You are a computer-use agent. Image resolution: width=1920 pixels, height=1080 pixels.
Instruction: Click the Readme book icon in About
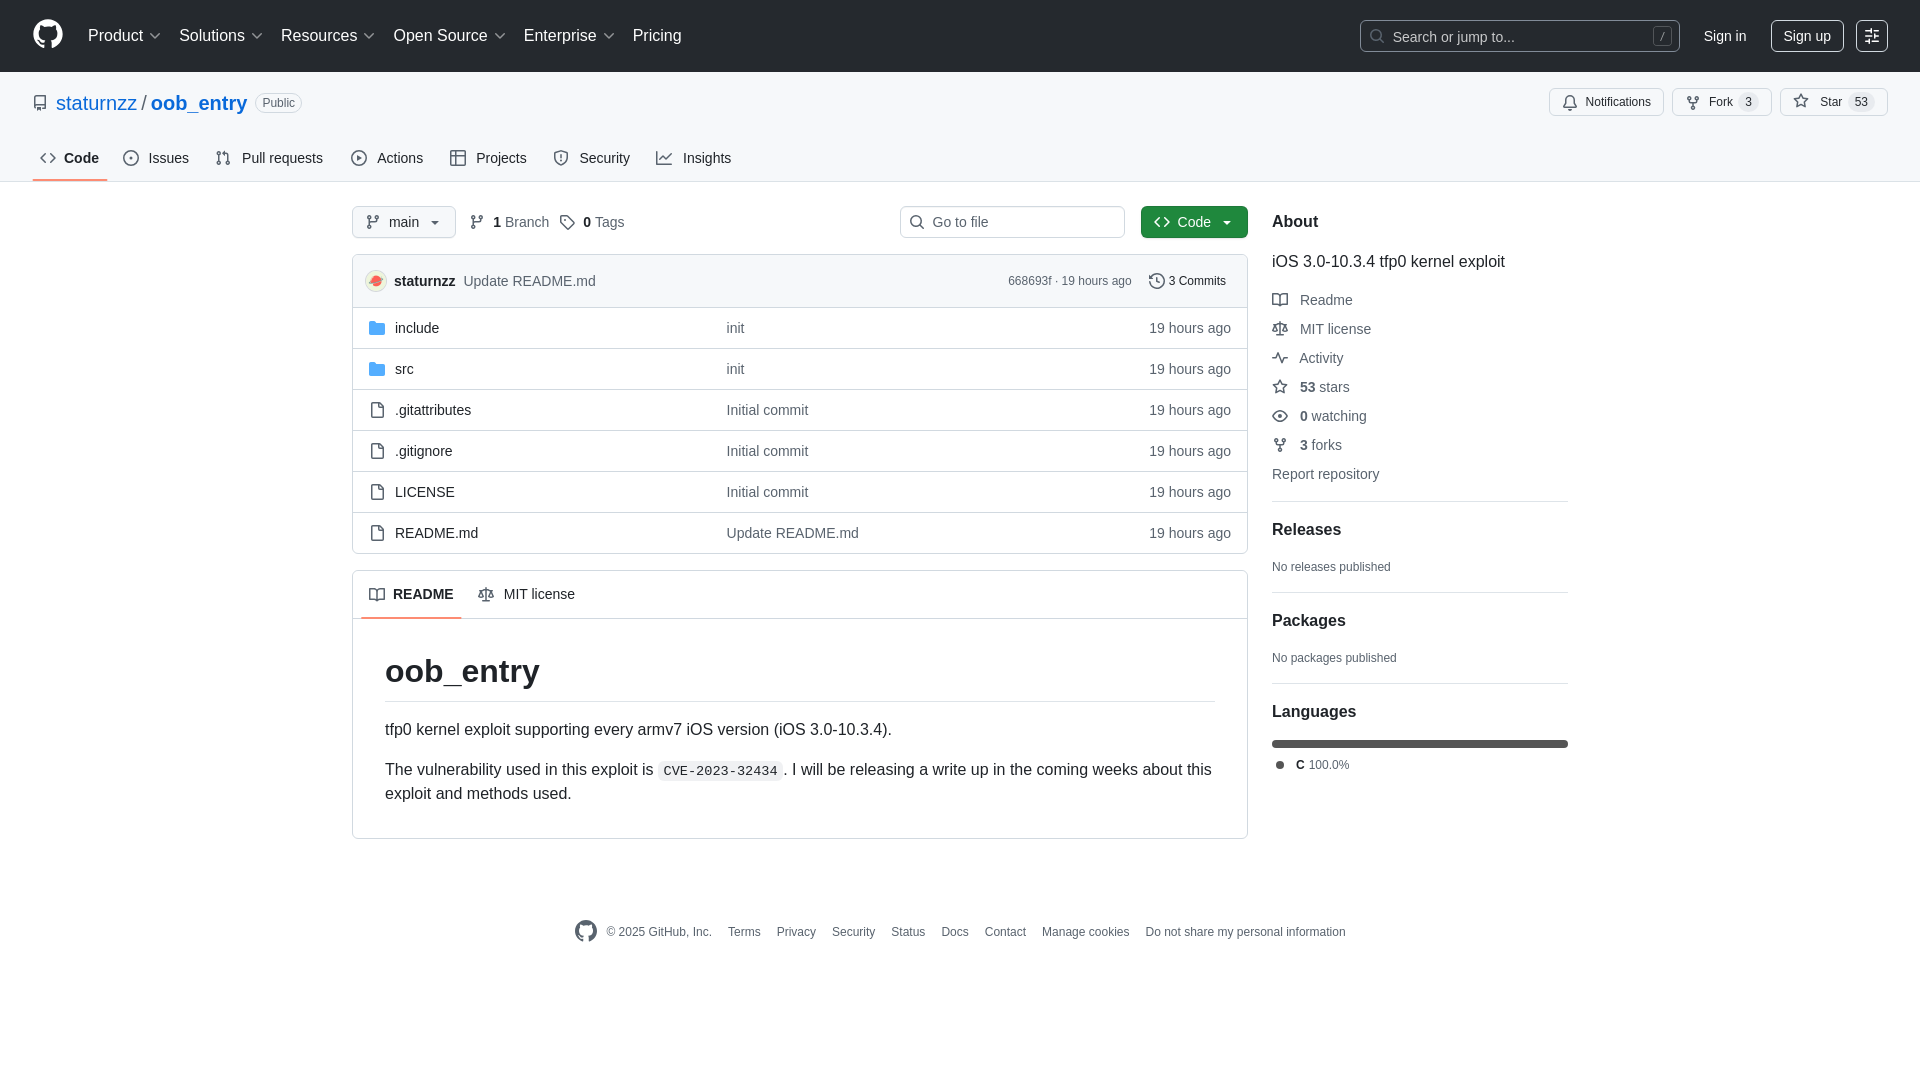(1280, 300)
